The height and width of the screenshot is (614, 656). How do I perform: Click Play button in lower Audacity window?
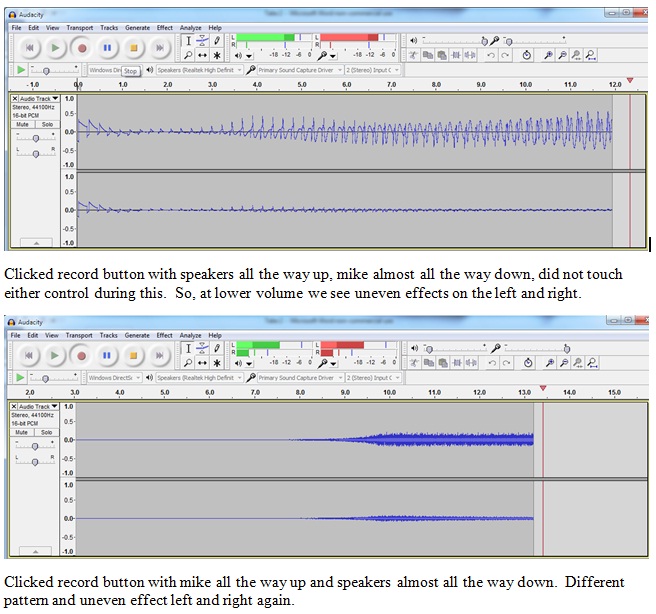tap(54, 356)
